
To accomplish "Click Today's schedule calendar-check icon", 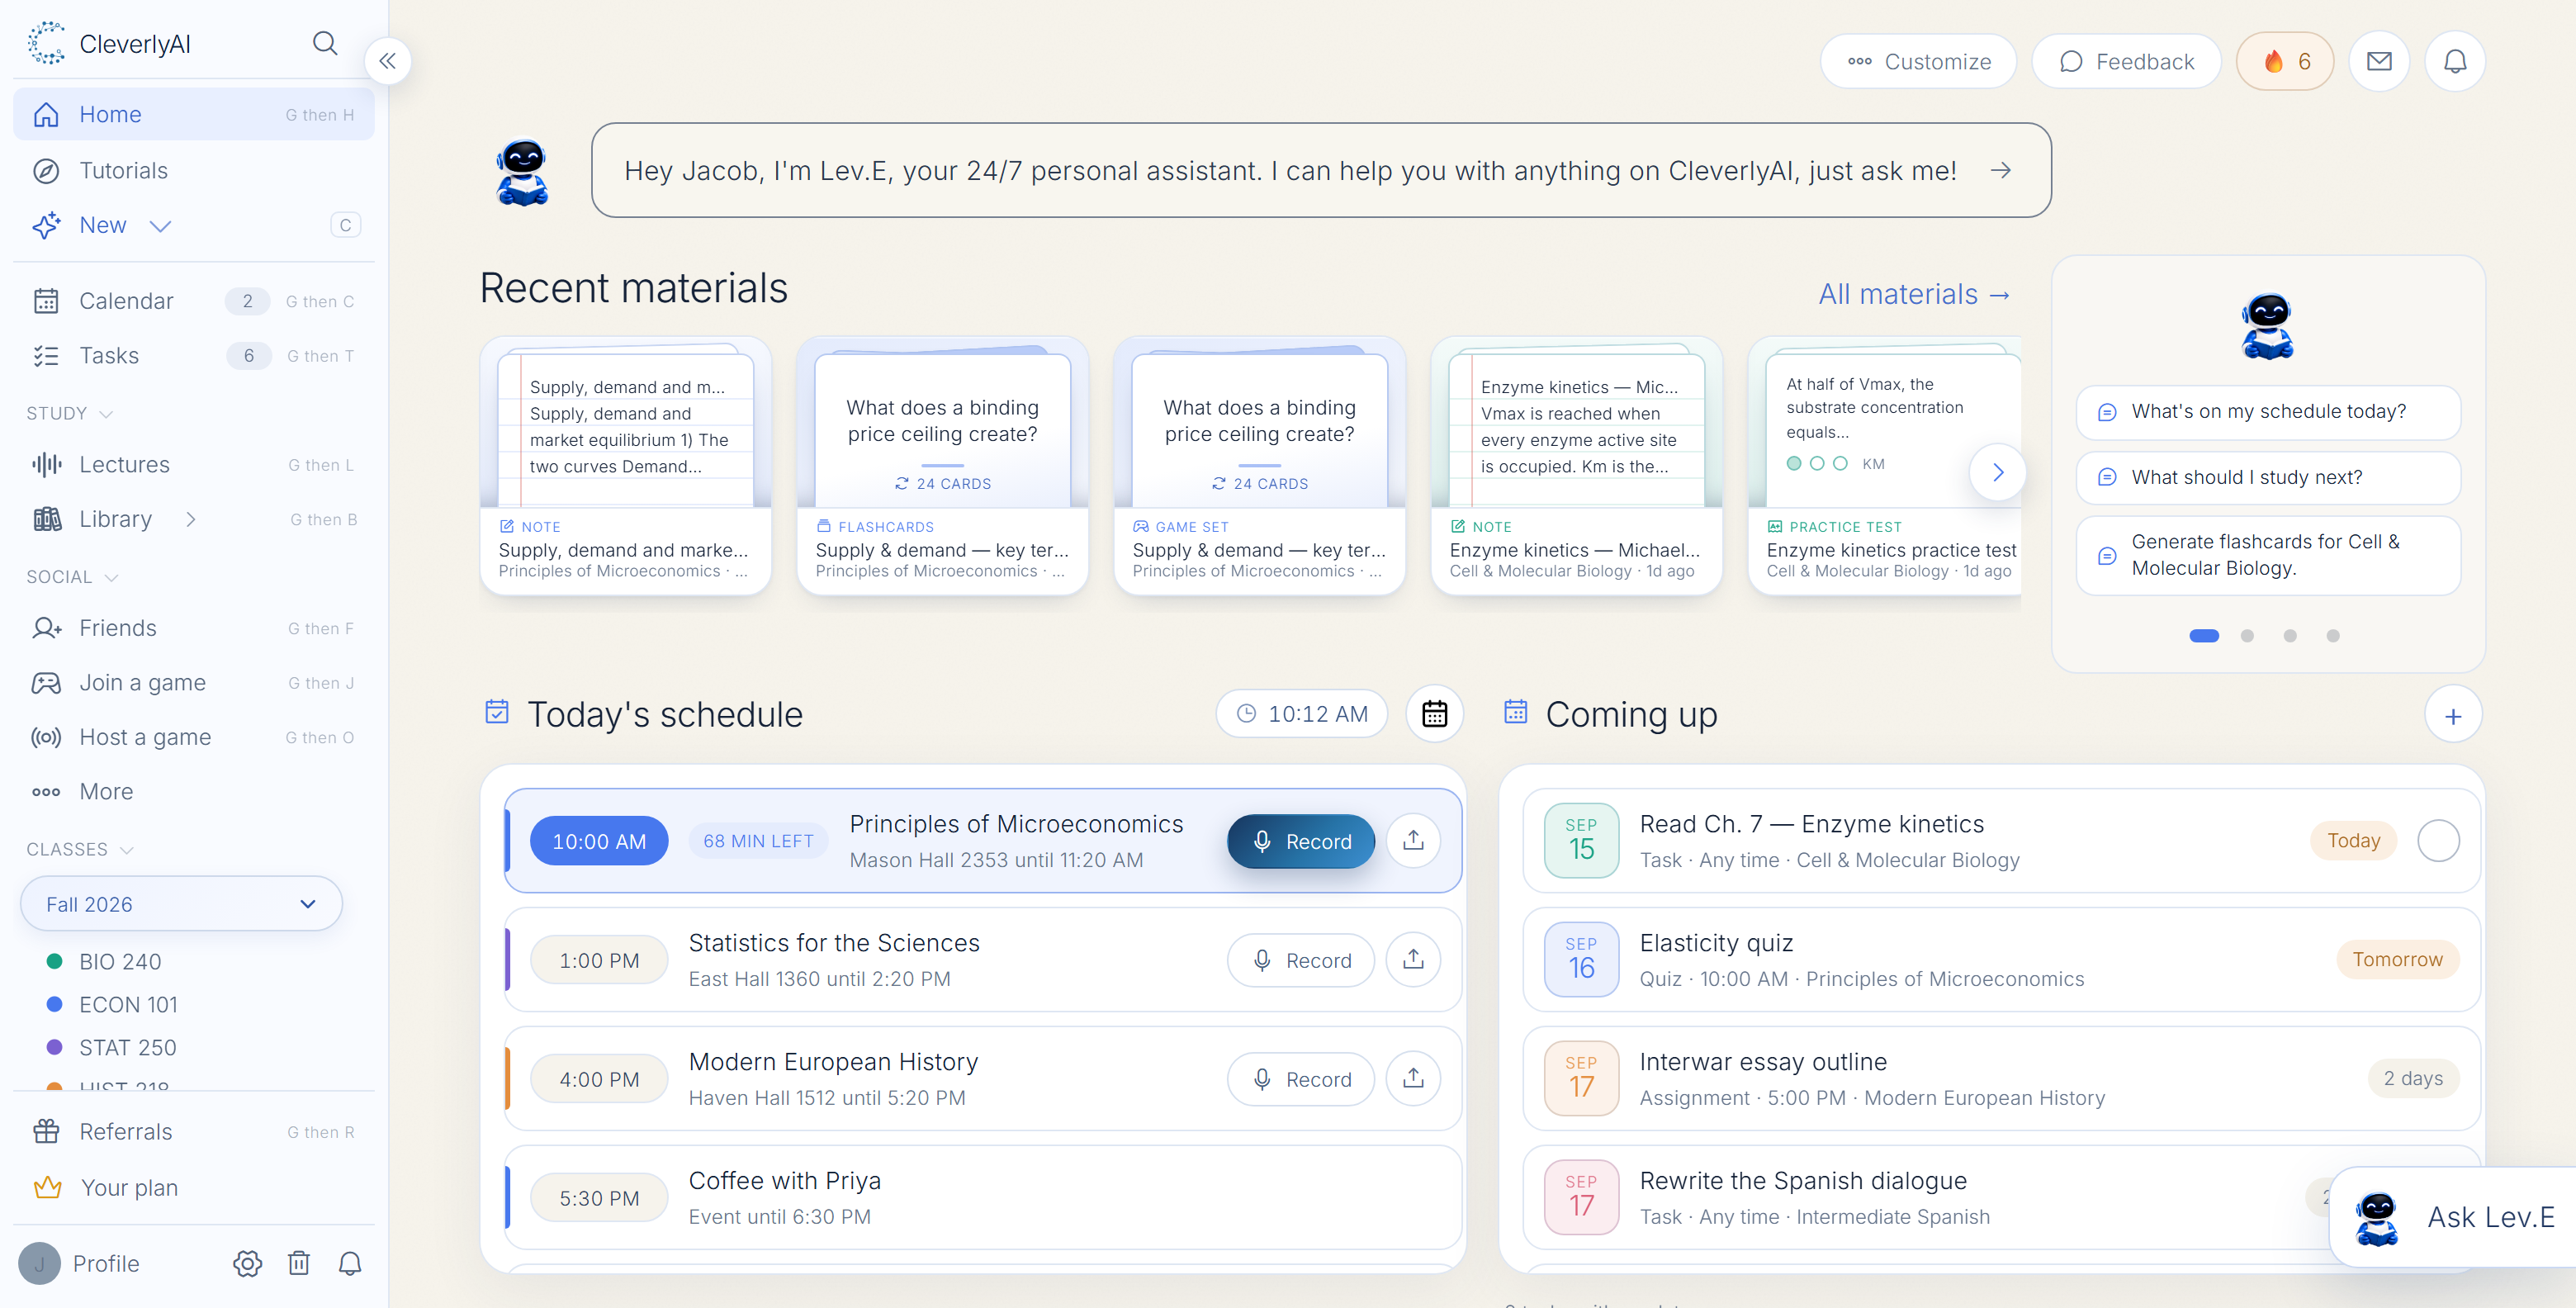I will coord(497,711).
